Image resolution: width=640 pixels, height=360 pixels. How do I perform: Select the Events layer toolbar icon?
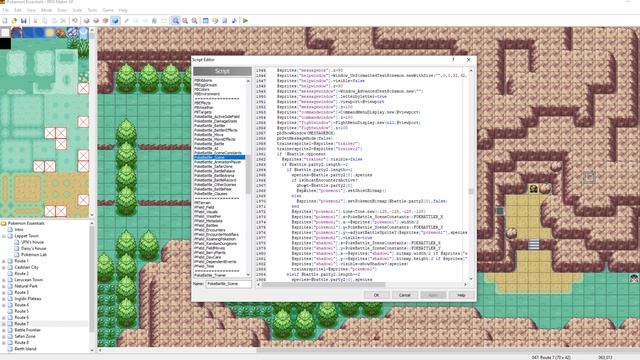(x=115, y=21)
